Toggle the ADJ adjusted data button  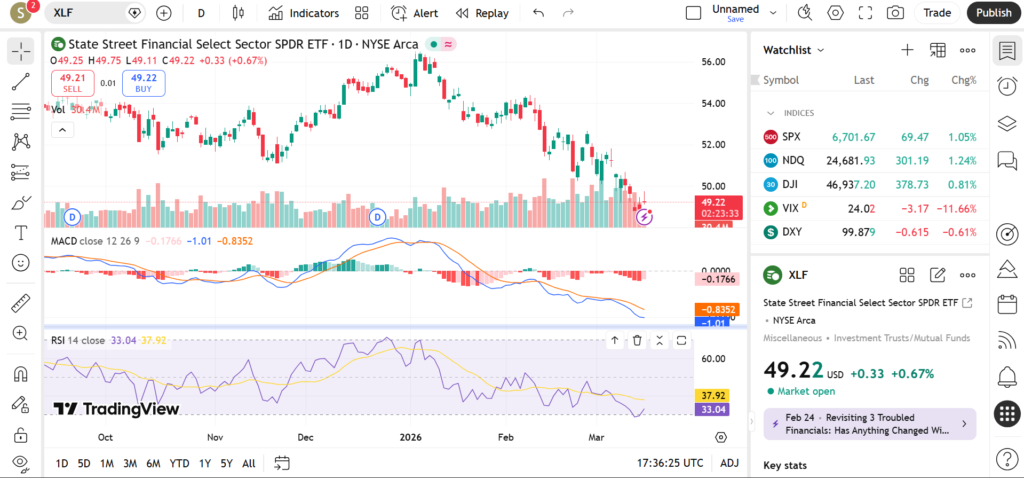(730, 463)
